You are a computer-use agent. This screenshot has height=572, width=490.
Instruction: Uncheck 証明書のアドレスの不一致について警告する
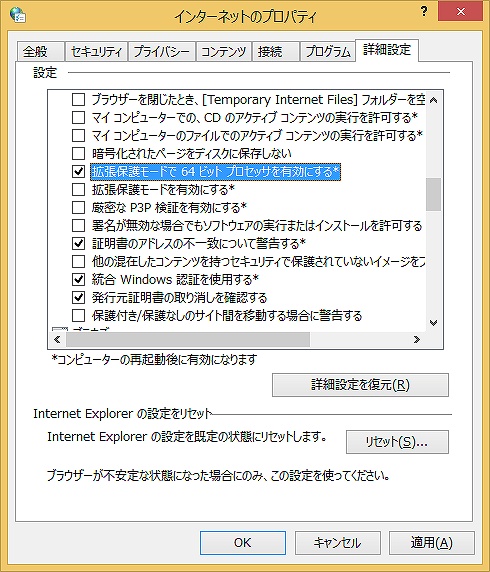78,243
